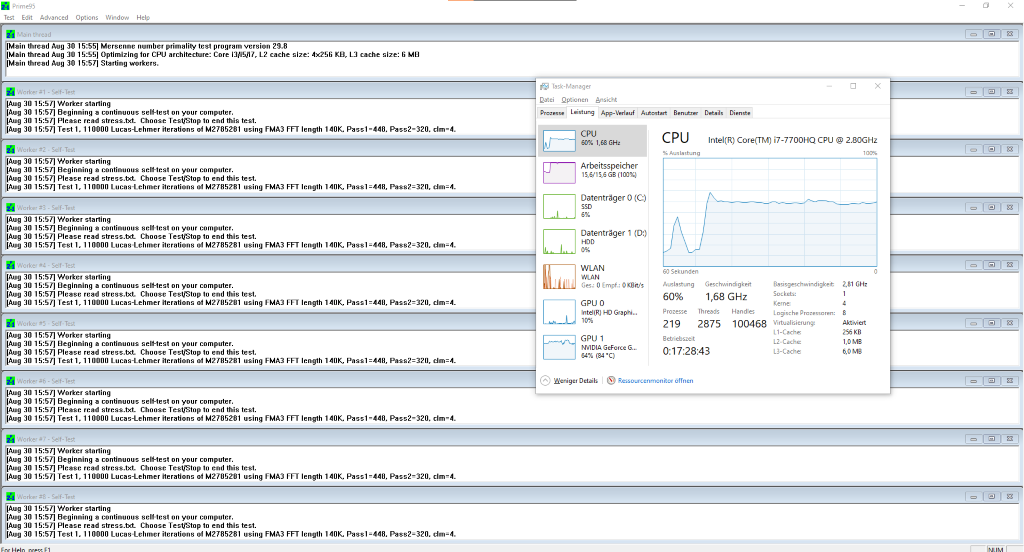Screen dimensions: 1024x552
Task: Switch to the Benutzer tab
Action: [686, 113]
